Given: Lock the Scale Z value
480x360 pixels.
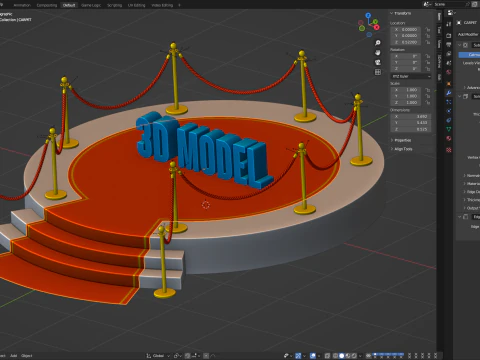Looking at the screenshot, I should click(x=427, y=102).
